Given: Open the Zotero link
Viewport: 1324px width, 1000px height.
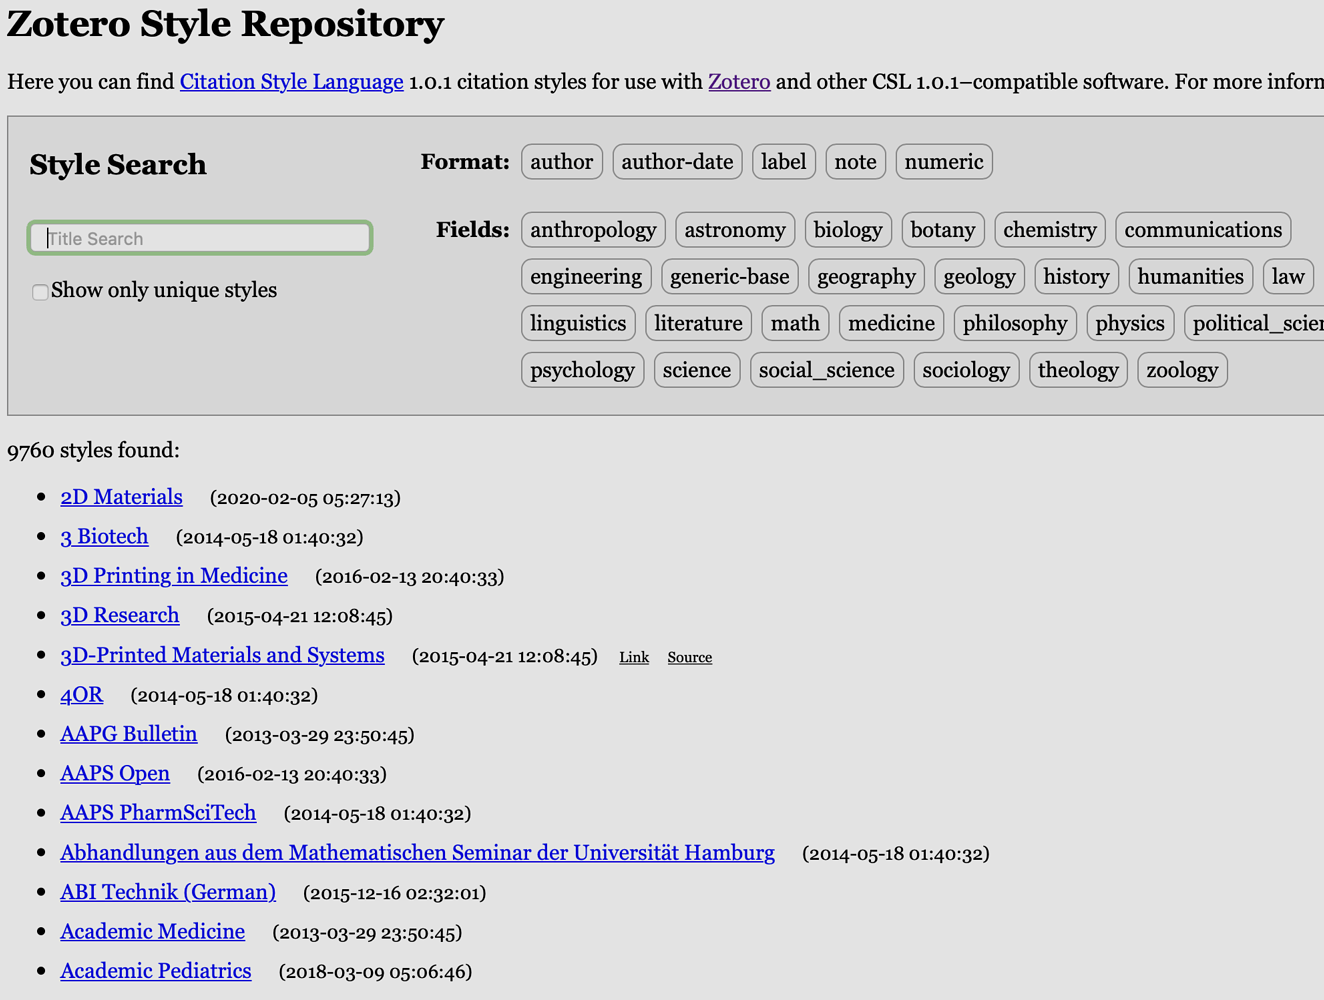Looking at the screenshot, I should point(739,81).
